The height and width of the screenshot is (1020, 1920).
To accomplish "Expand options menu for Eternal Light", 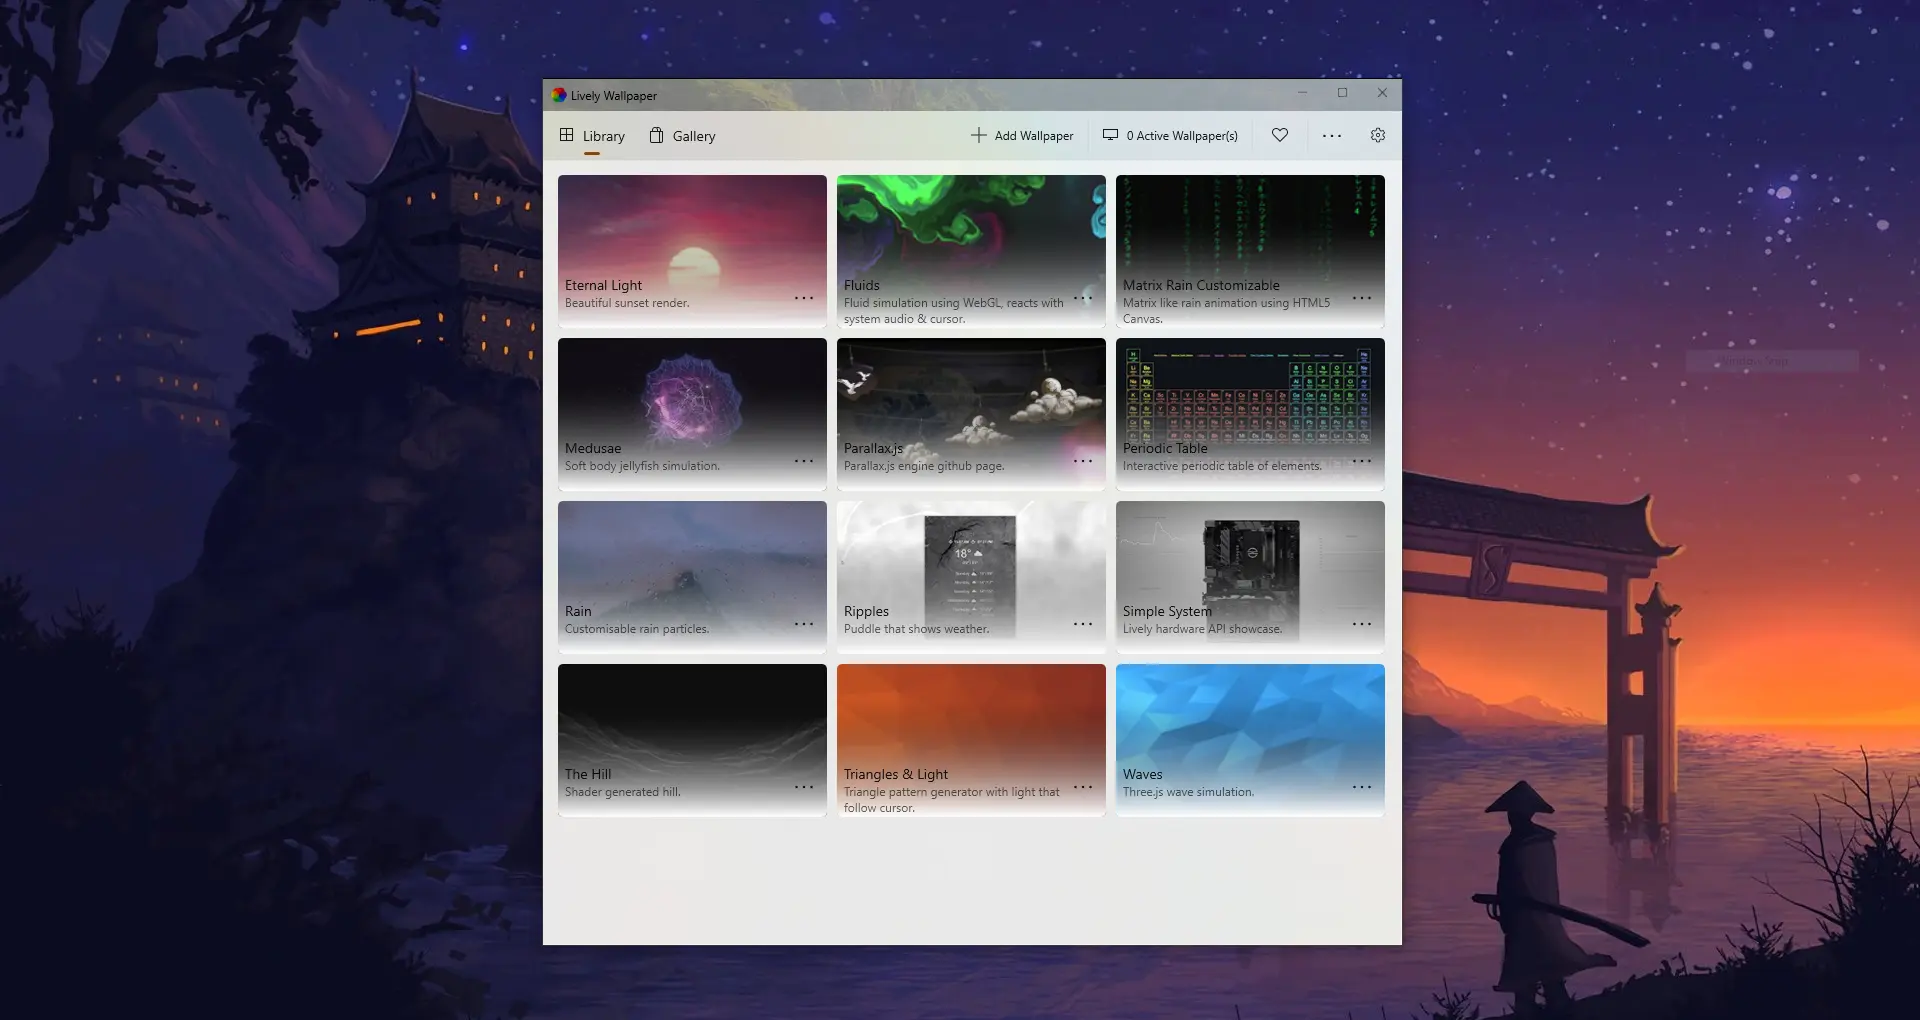I will 803,298.
